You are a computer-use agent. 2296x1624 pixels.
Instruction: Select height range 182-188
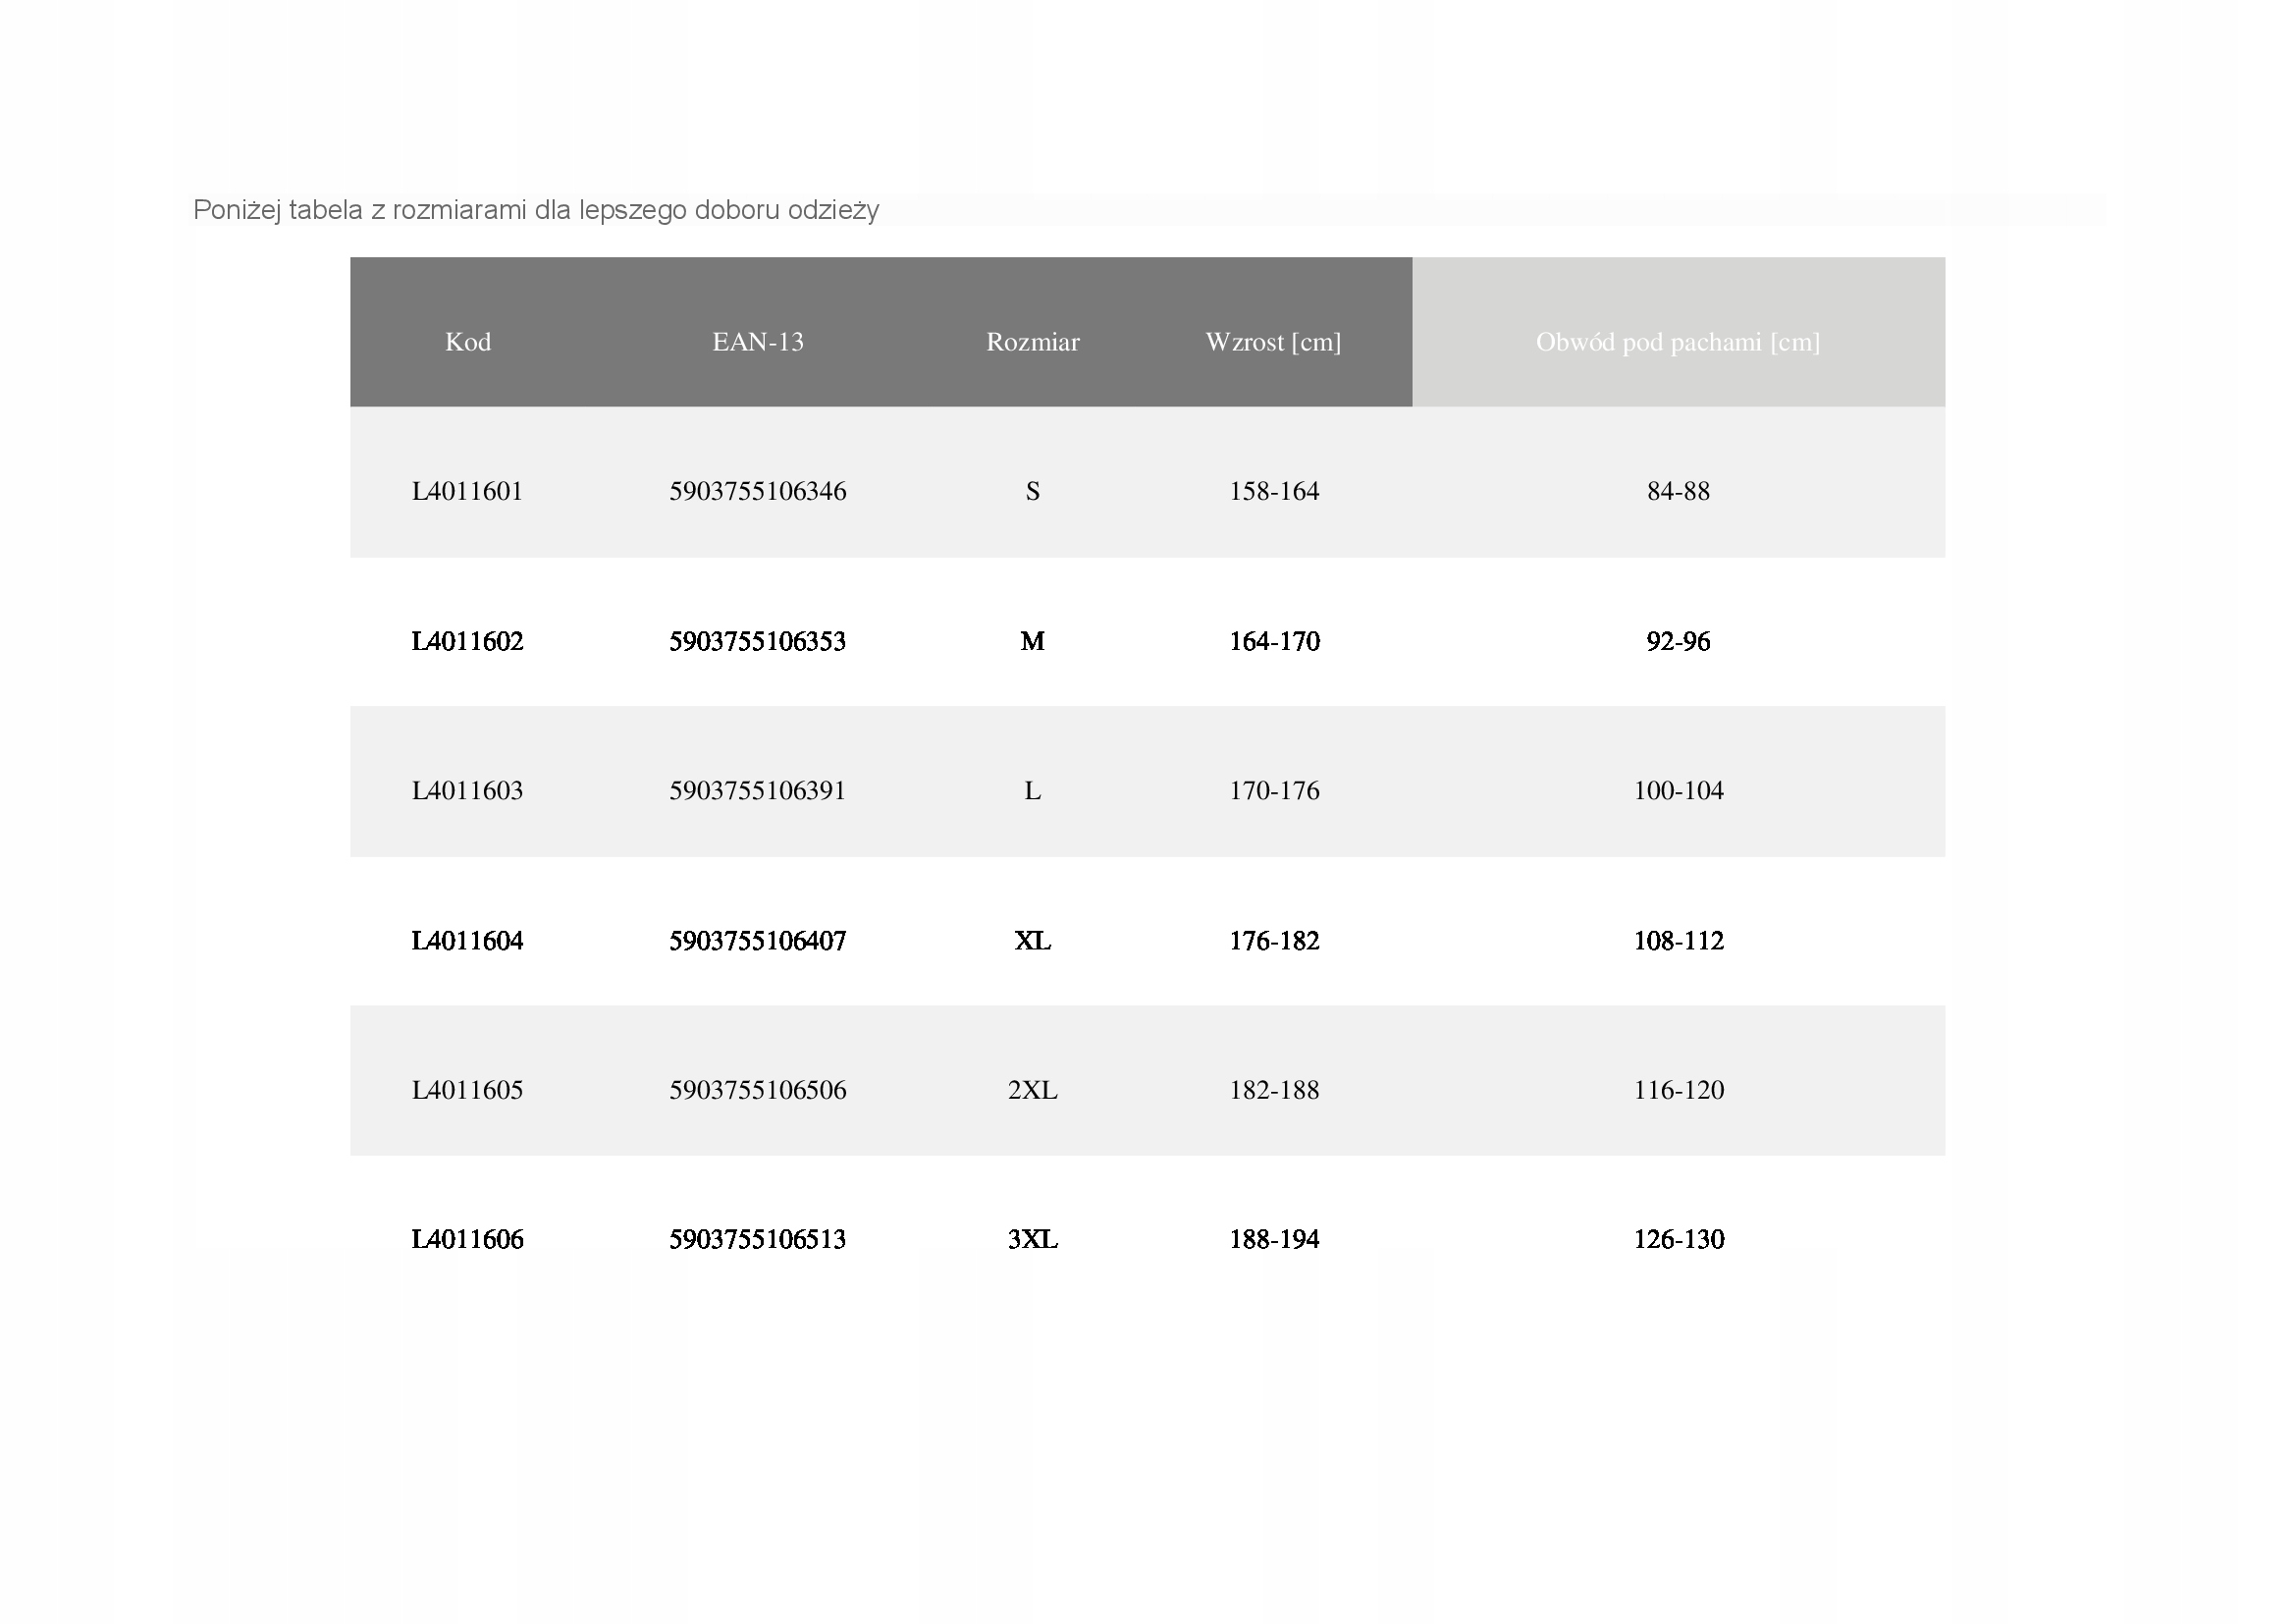coord(1274,1090)
